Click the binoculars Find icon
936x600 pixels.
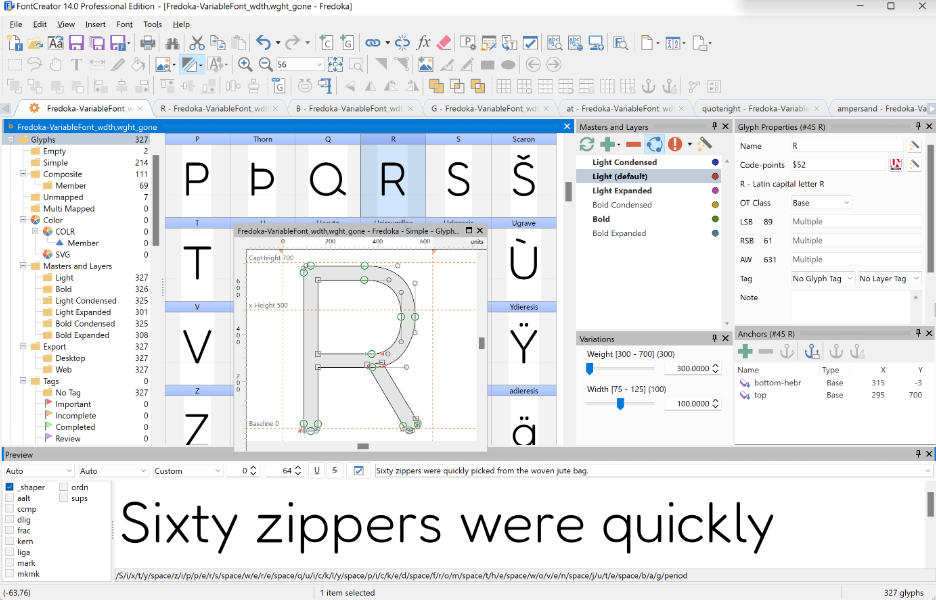point(171,43)
